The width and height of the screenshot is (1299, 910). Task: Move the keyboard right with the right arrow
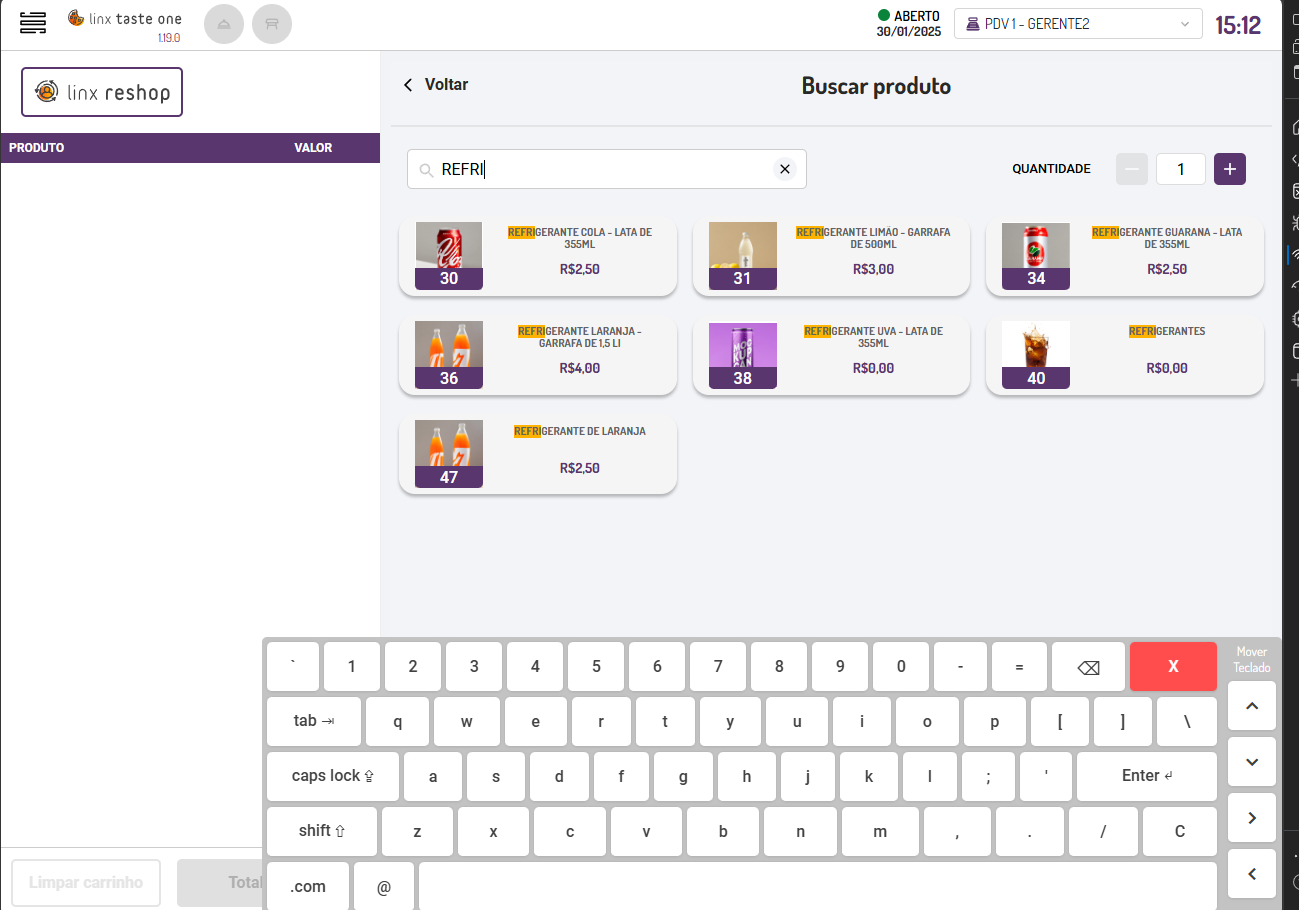[1252, 818]
